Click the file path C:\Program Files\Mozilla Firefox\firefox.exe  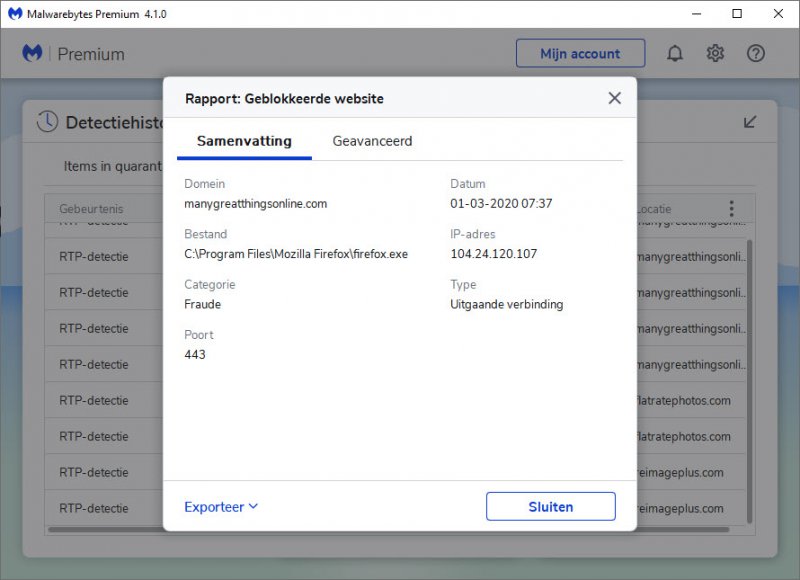[x=296, y=254]
